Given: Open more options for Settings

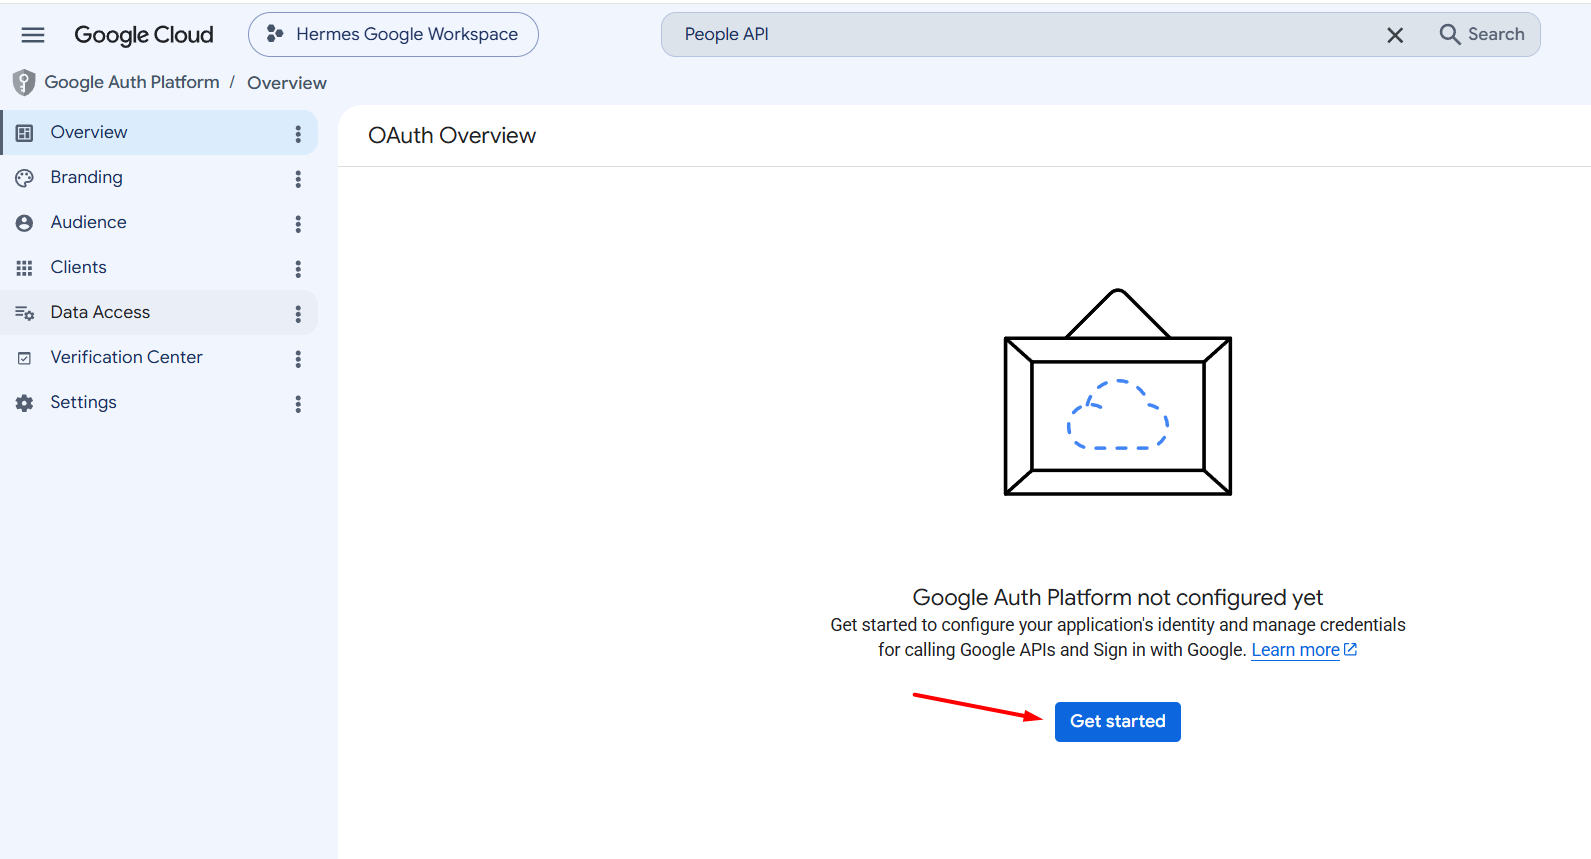Looking at the screenshot, I should tap(298, 404).
